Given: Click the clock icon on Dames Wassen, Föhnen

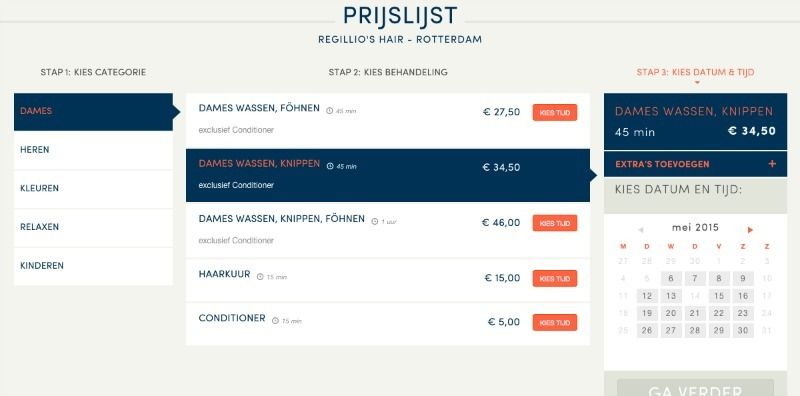Looking at the screenshot, I should pyautogui.click(x=329, y=111).
